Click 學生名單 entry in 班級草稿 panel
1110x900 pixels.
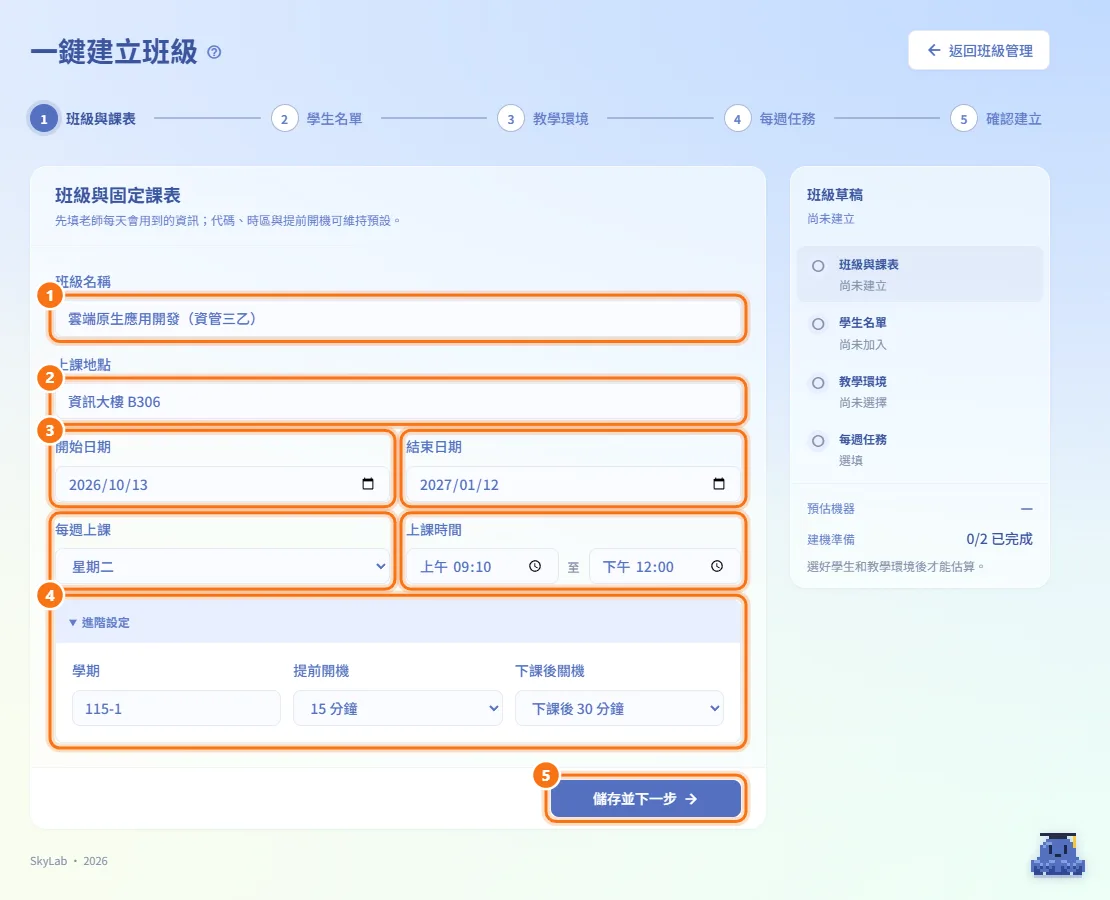(920, 333)
